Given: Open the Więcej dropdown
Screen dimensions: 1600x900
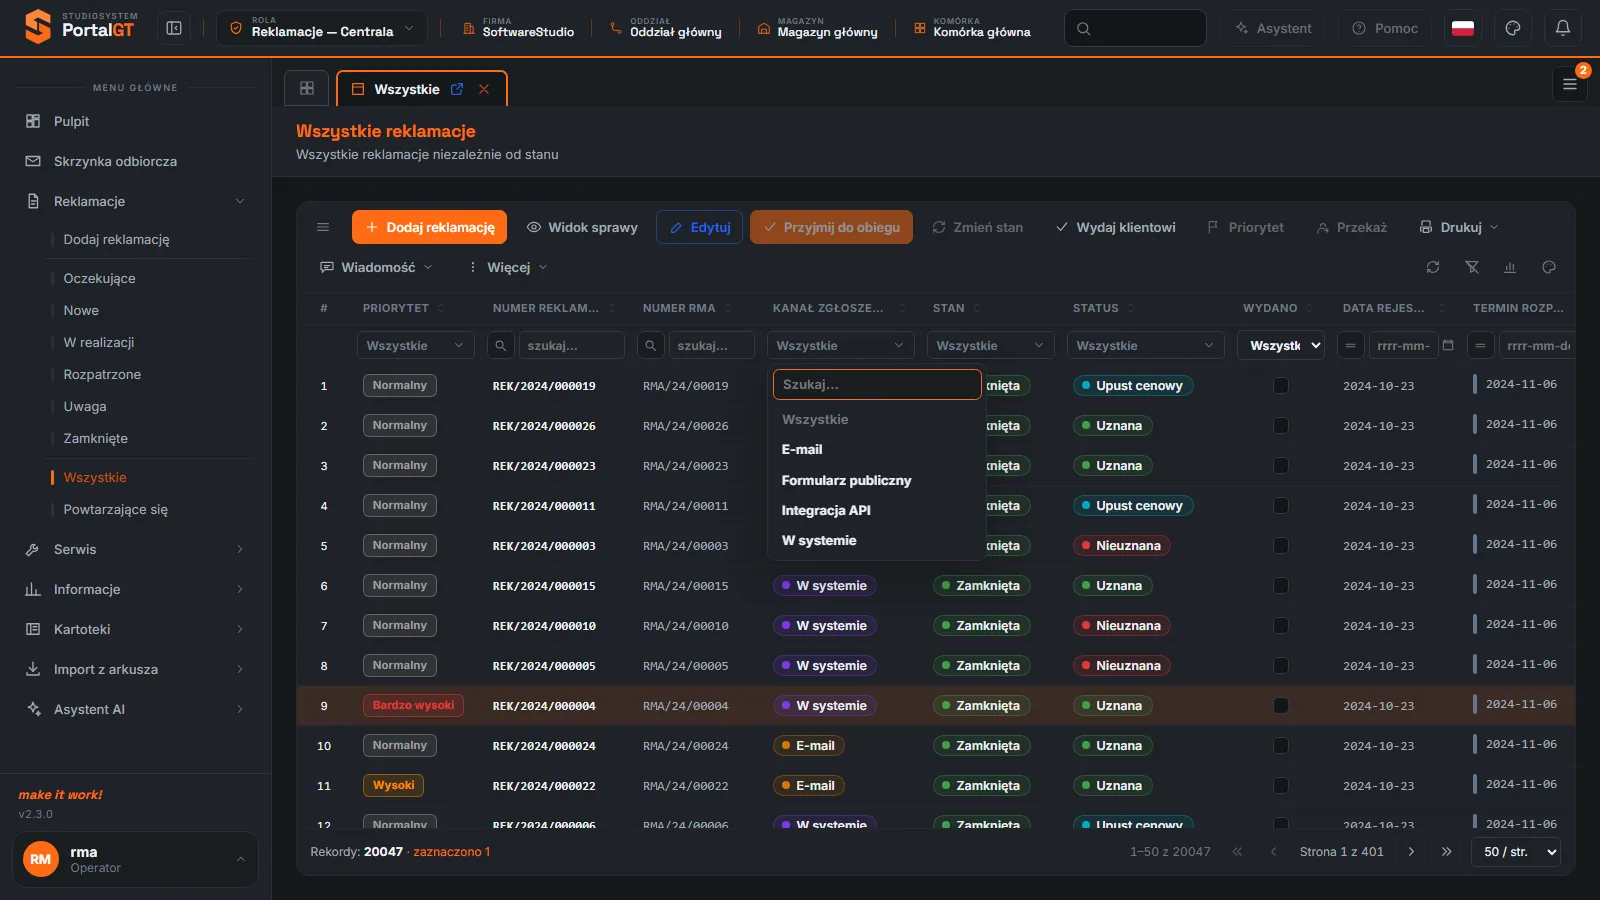Looking at the screenshot, I should click(508, 267).
